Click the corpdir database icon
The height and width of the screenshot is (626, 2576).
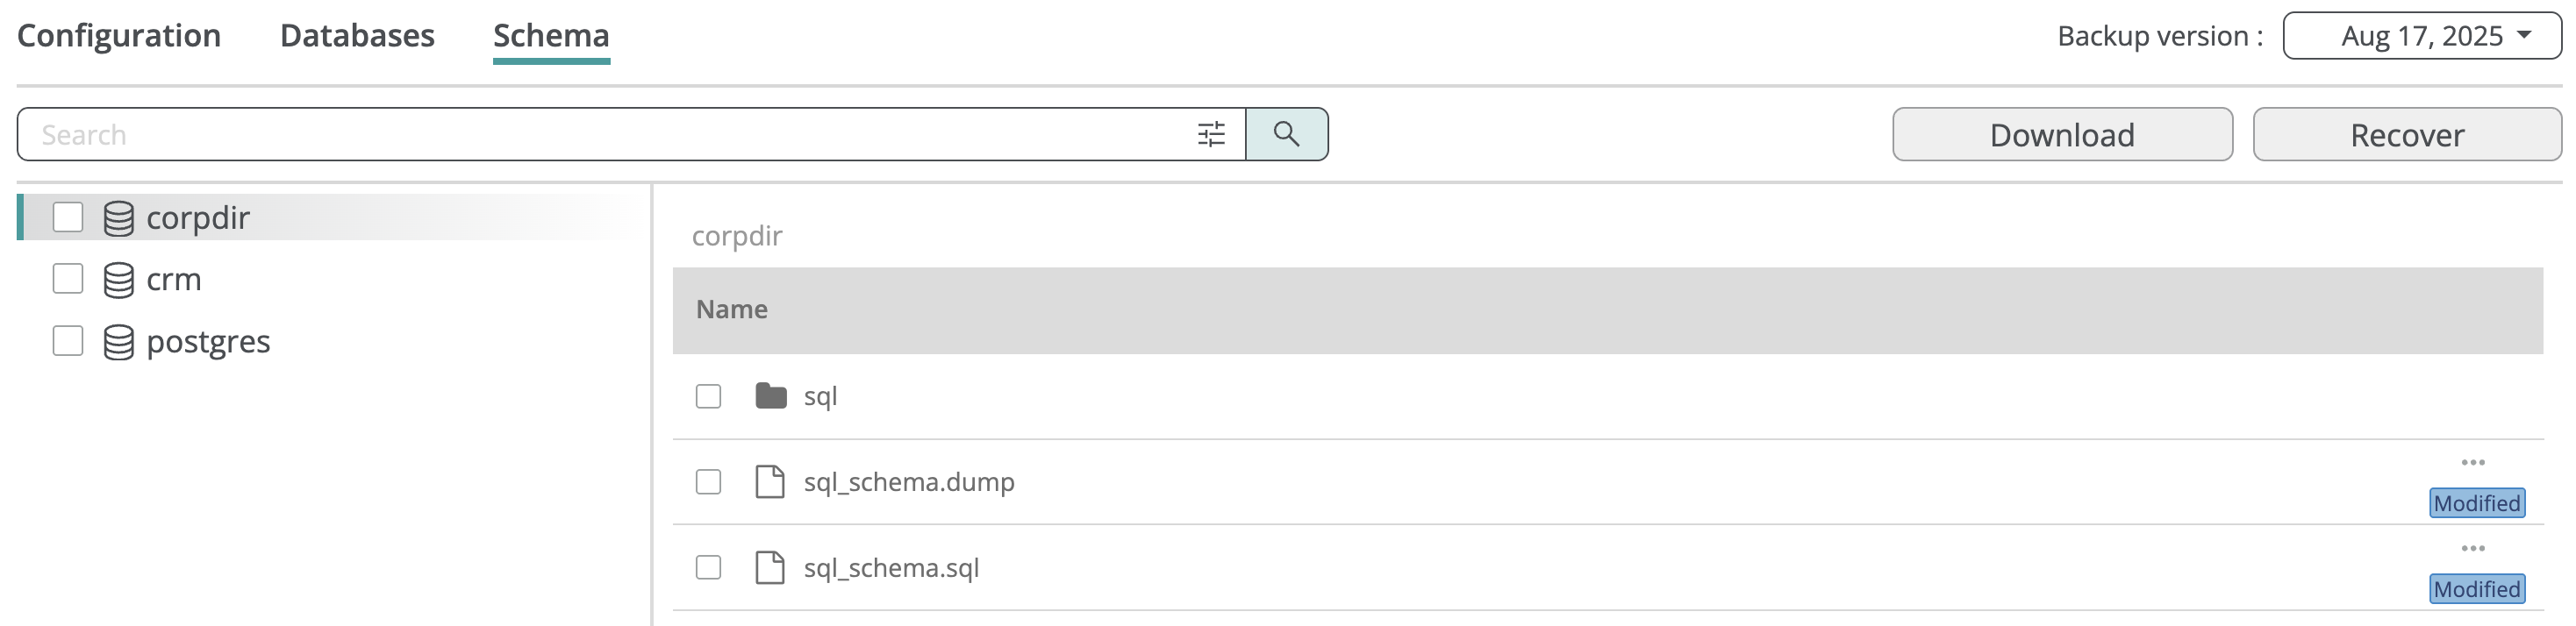118,218
